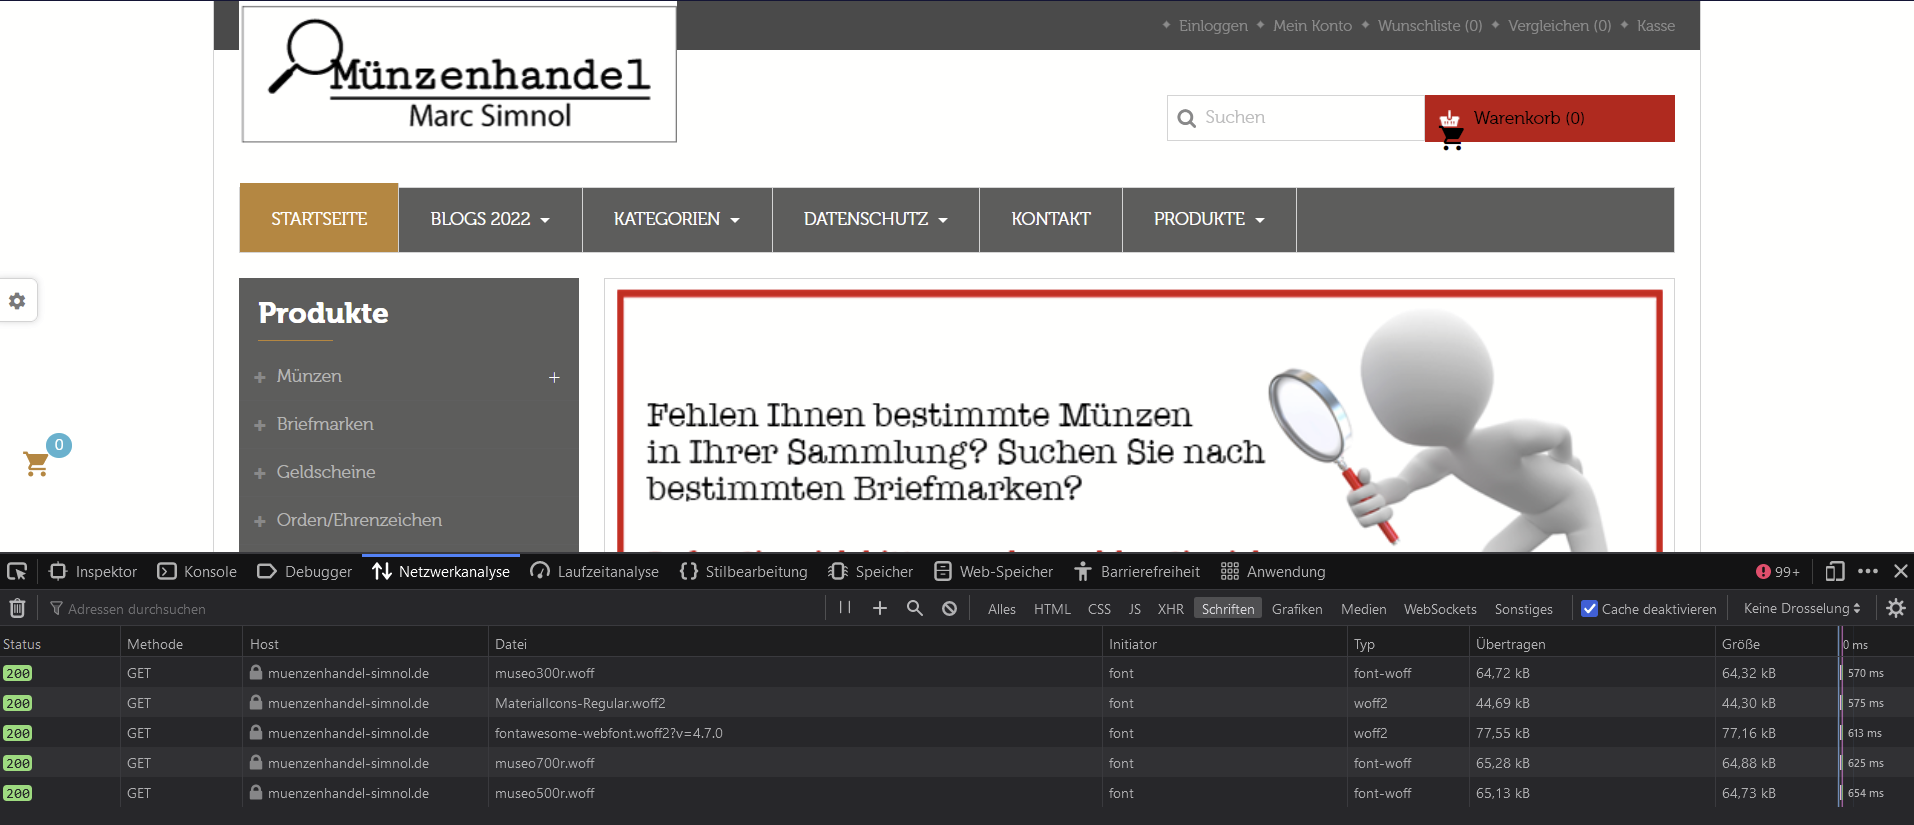Switch to the Konsole tab
The image size is (1914, 825).
pyautogui.click(x=198, y=571)
